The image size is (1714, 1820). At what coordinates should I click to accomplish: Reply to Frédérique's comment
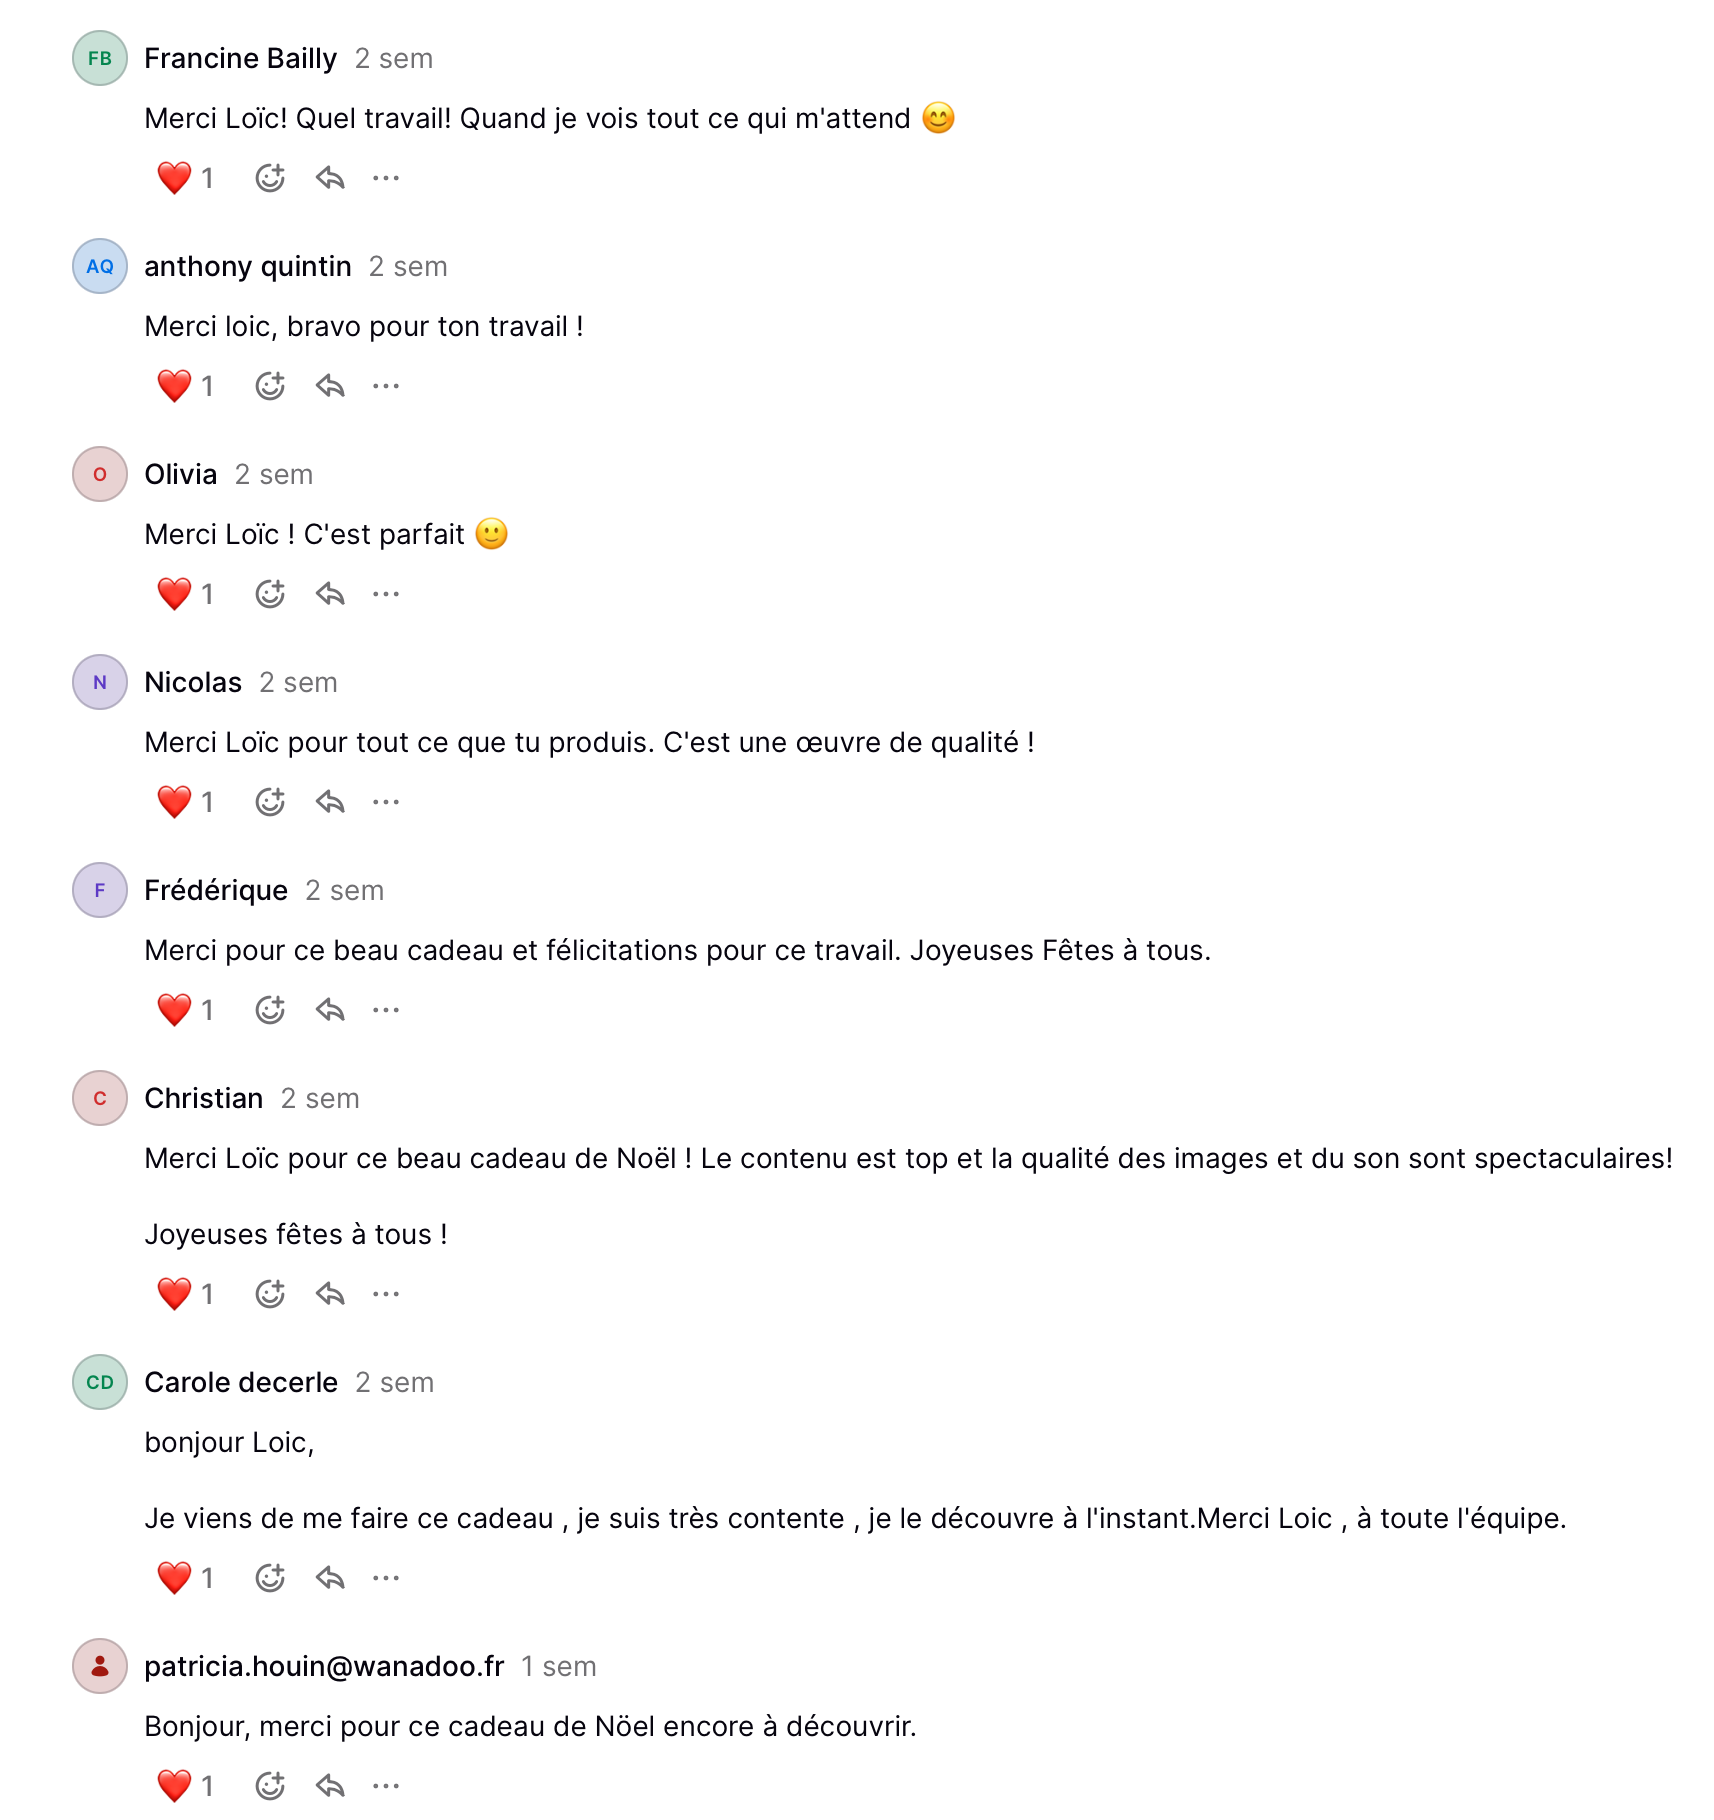click(x=330, y=1010)
